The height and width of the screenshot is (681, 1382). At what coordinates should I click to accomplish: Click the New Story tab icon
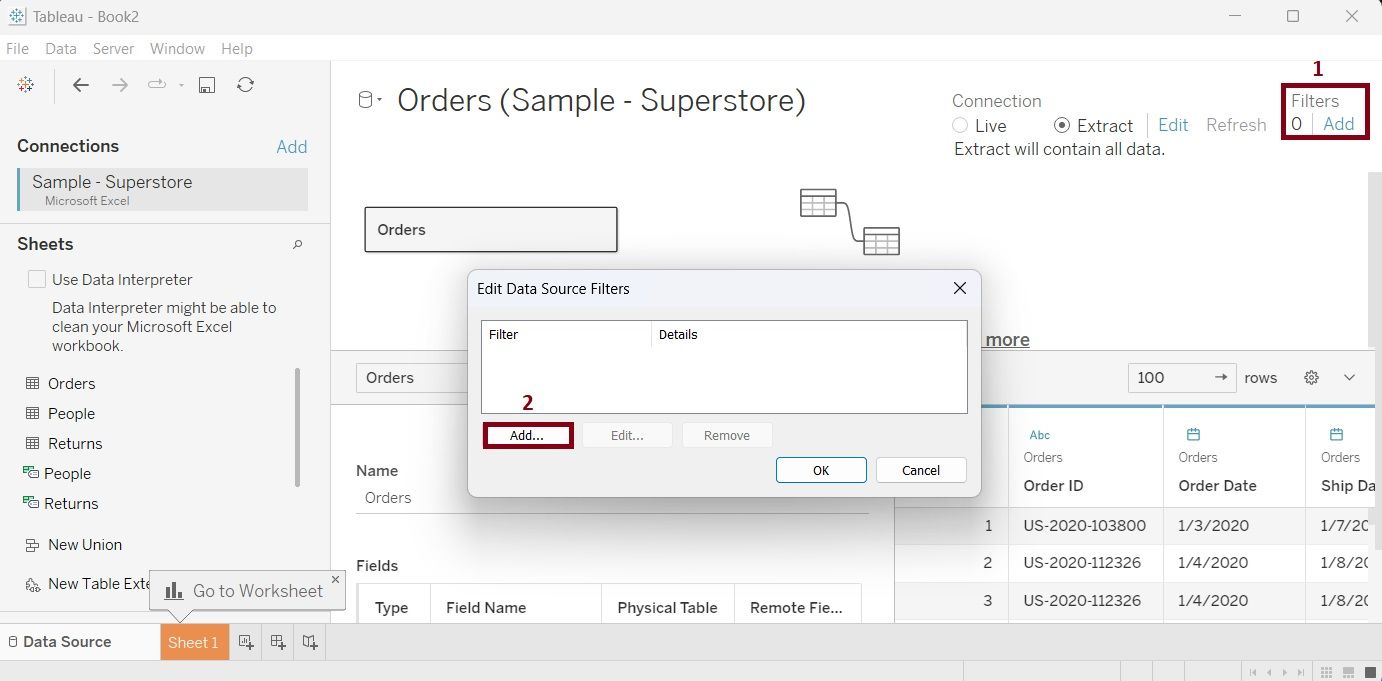(310, 642)
